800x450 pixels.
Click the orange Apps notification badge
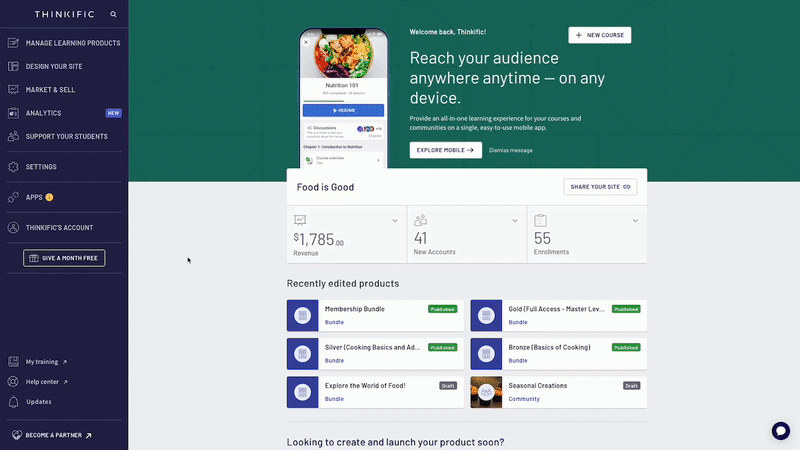point(49,197)
